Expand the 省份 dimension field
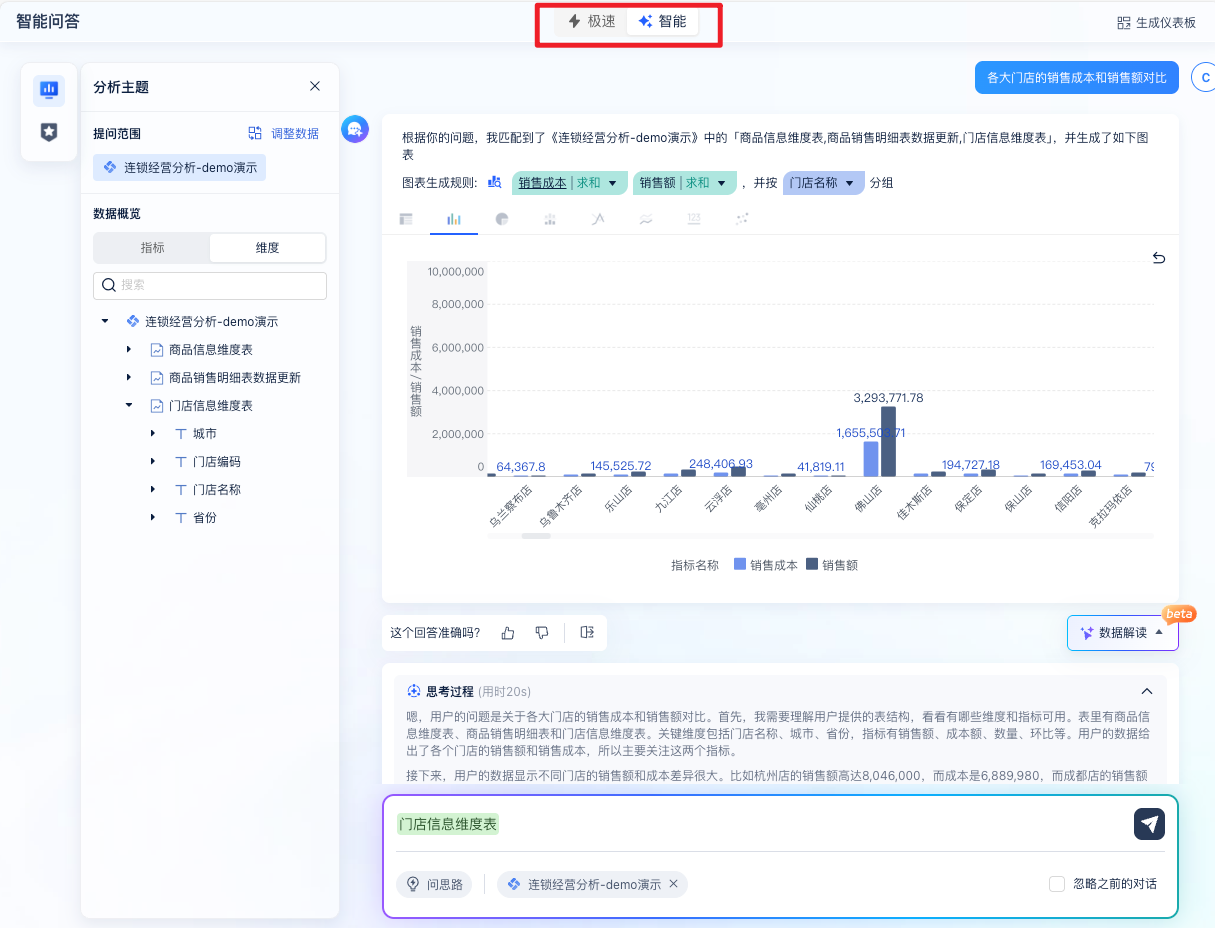1215x928 pixels. (153, 517)
